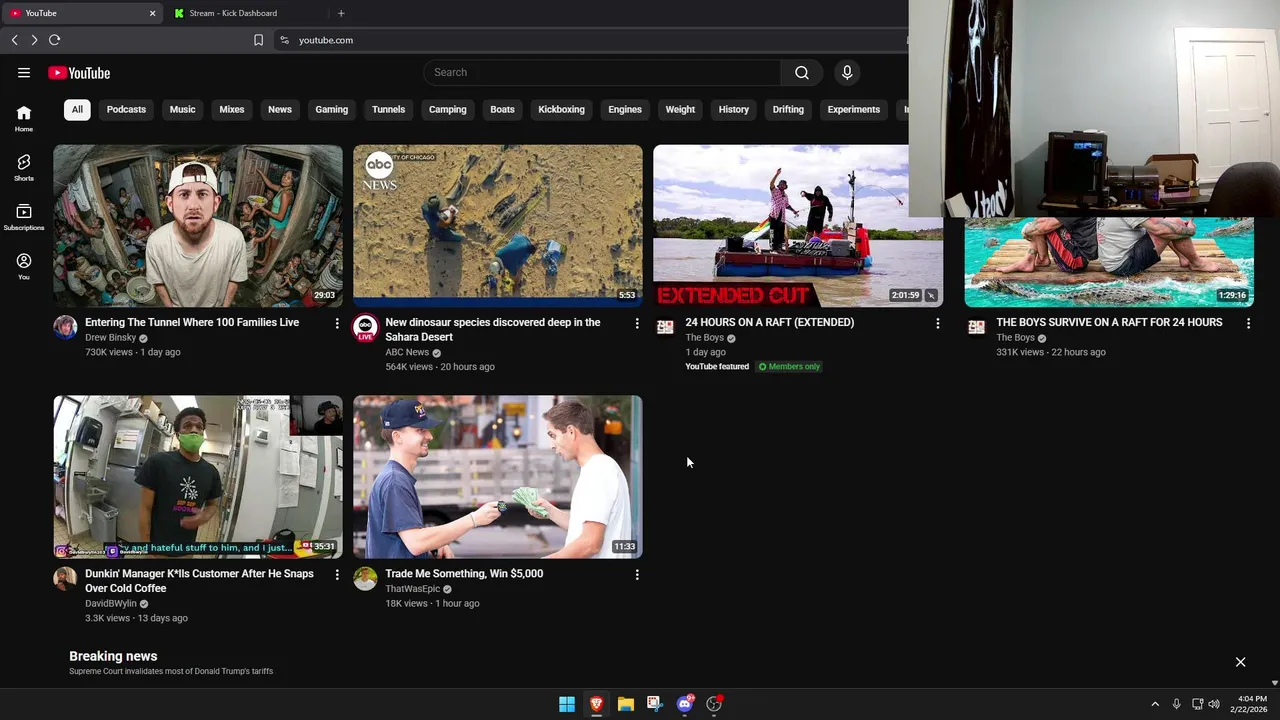
Task: Open title 24 HOURS ON A RAFT (EXTENDED)
Action: 770,322
